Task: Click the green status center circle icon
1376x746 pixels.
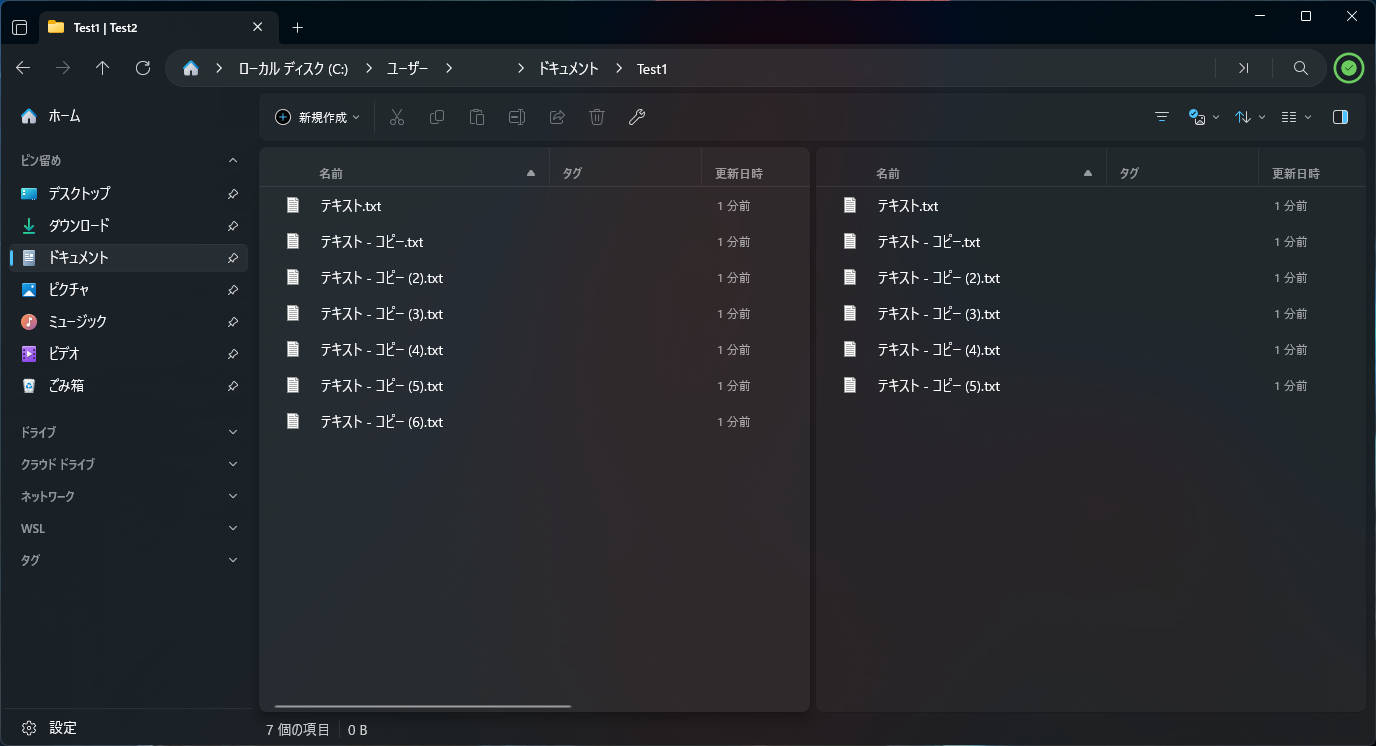Action: point(1349,68)
